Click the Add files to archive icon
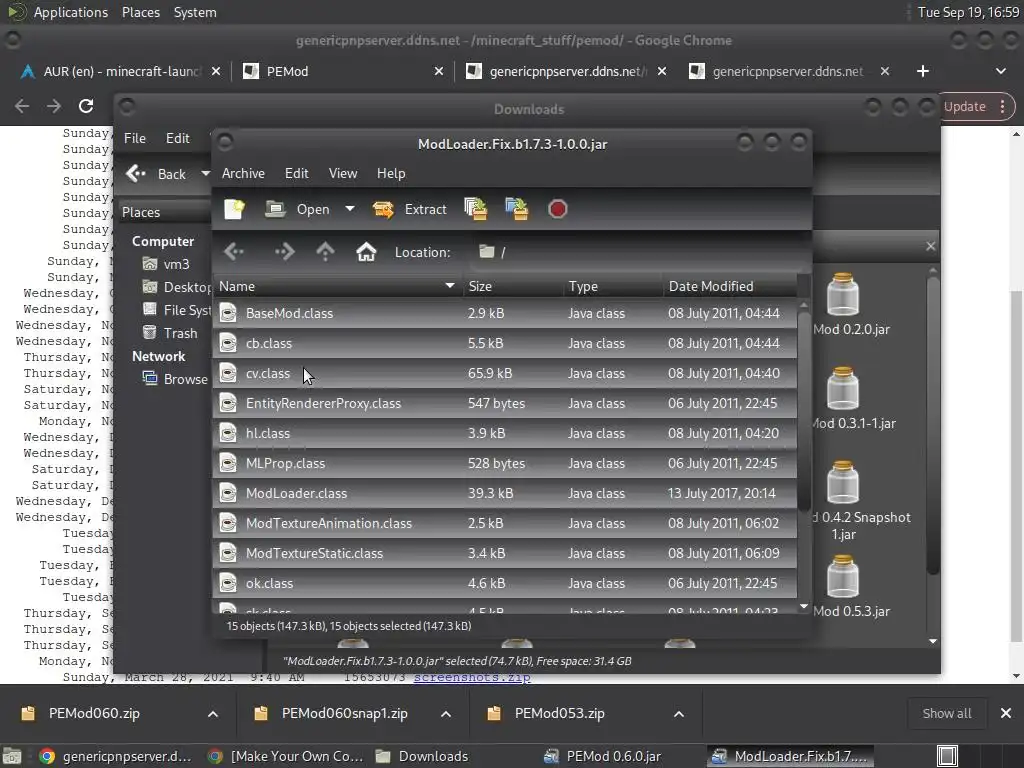The width and height of the screenshot is (1024, 768). tap(475, 209)
